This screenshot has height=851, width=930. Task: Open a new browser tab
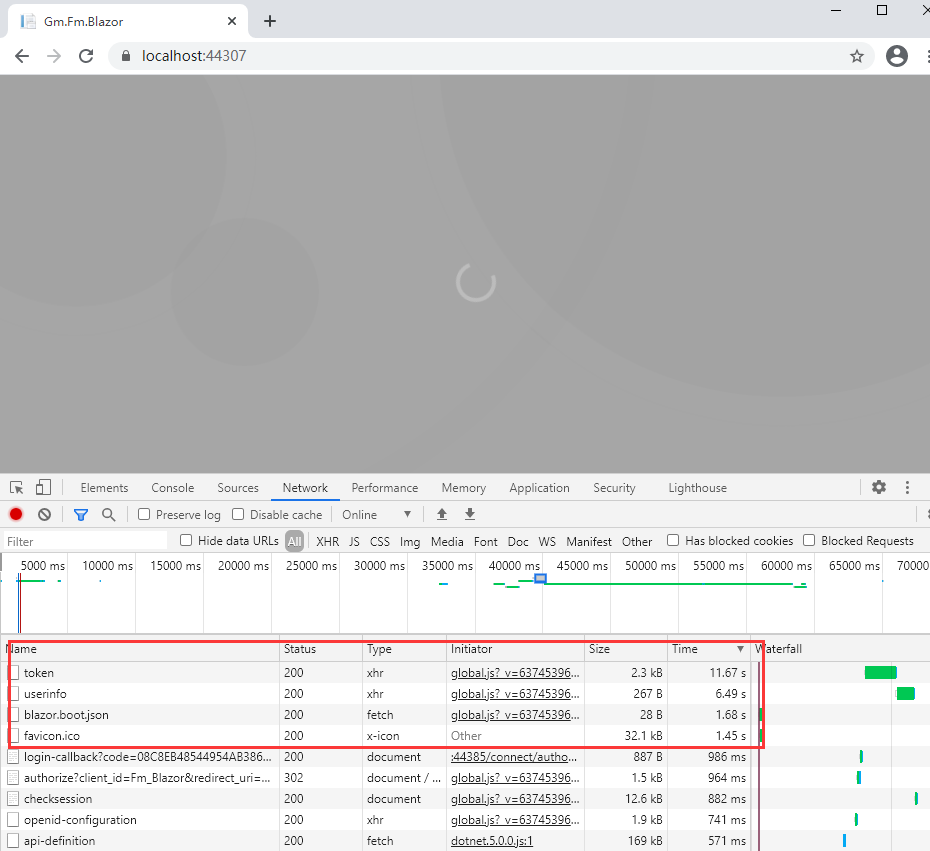tap(270, 21)
